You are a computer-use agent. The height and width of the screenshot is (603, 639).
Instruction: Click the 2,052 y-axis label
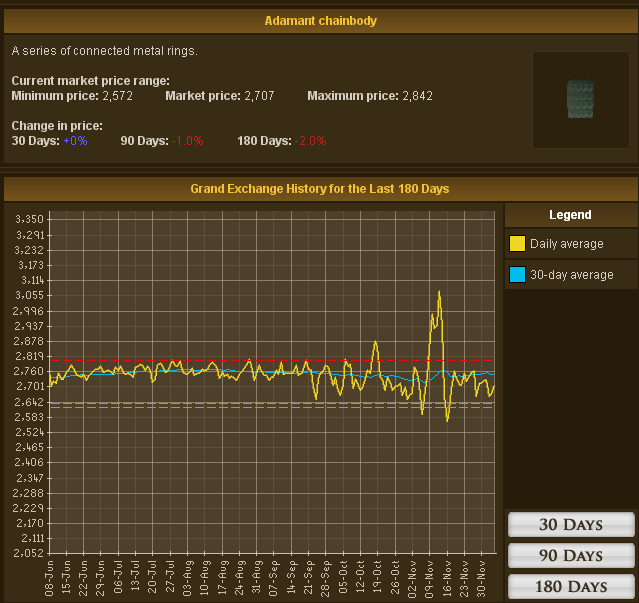tap(28, 553)
